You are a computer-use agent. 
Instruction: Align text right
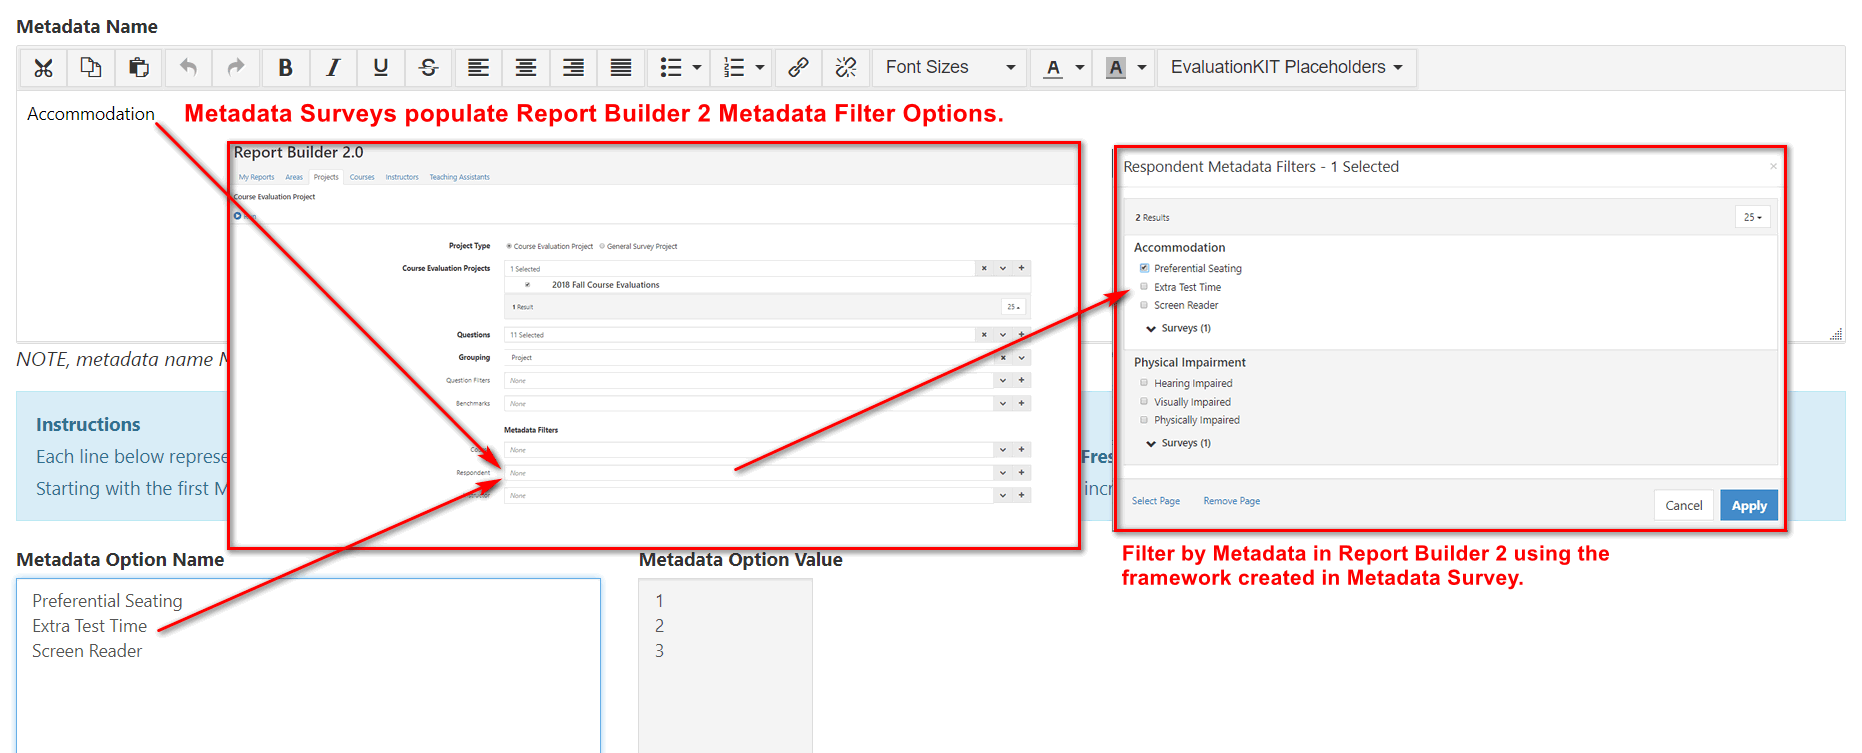click(573, 68)
